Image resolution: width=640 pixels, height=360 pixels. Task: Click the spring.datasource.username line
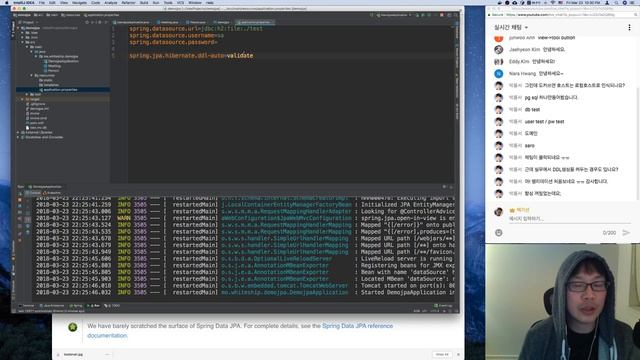pos(176,36)
